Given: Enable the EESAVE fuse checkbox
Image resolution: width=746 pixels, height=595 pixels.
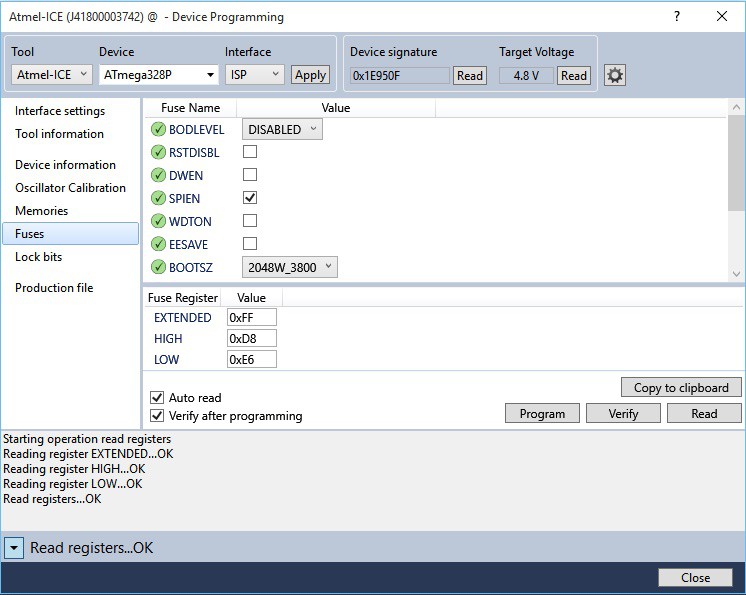Looking at the screenshot, I should click(x=250, y=244).
